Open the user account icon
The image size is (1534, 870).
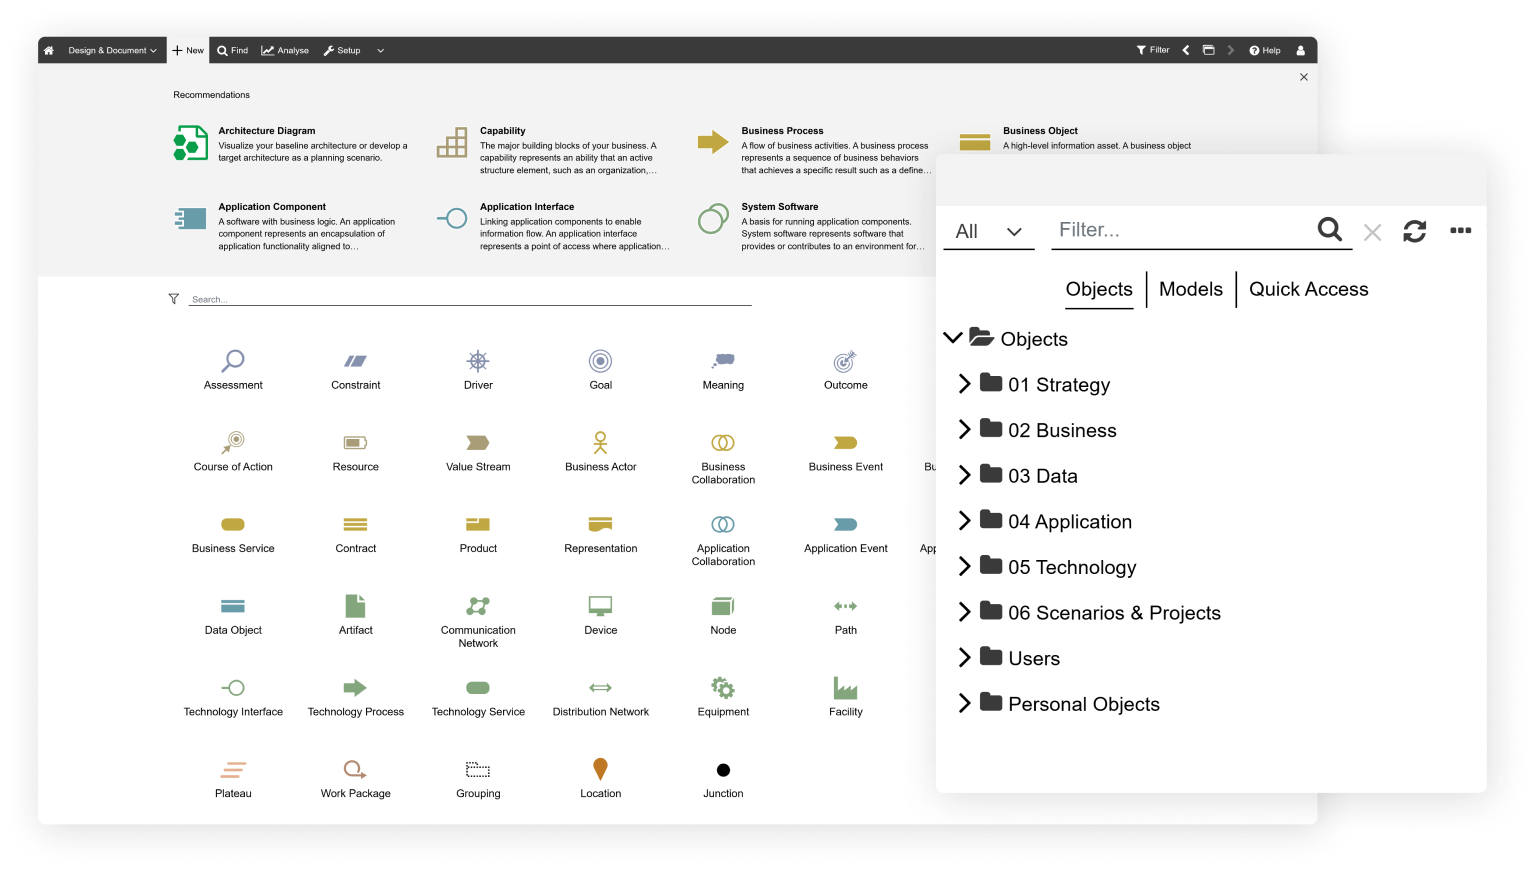(1301, 50)
